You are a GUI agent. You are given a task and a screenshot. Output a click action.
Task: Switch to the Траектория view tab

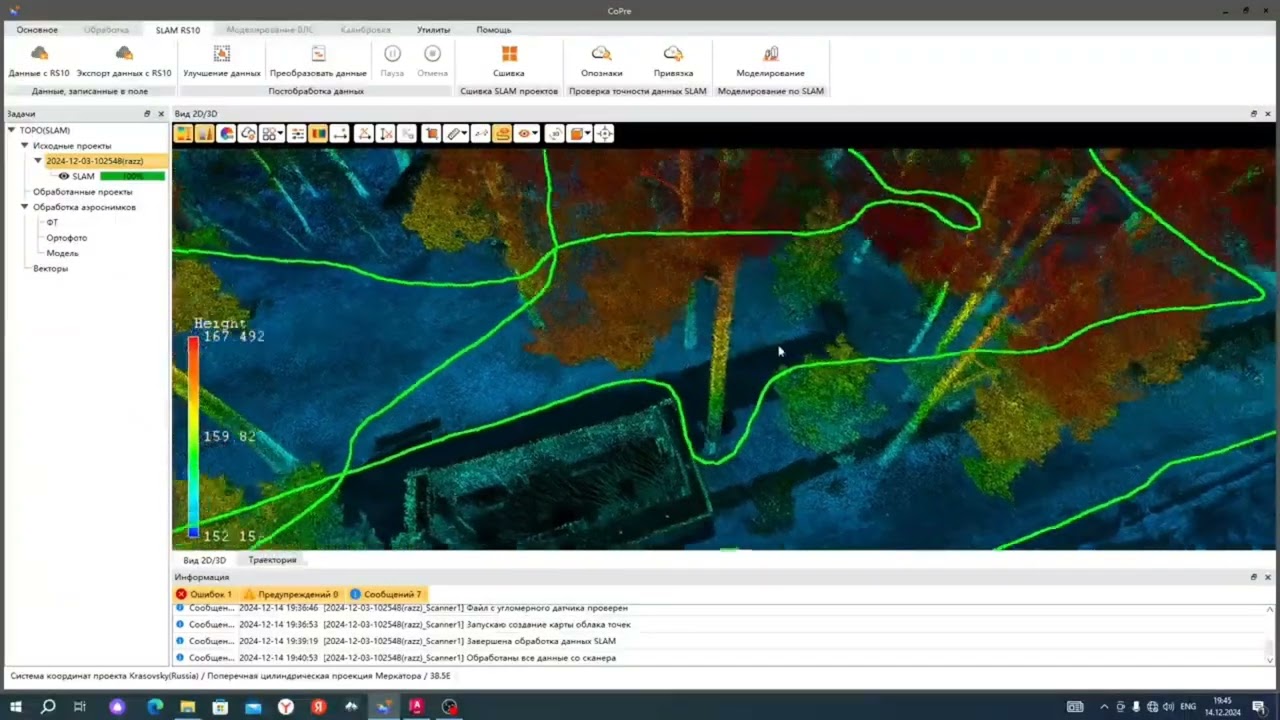coord(272,560)
